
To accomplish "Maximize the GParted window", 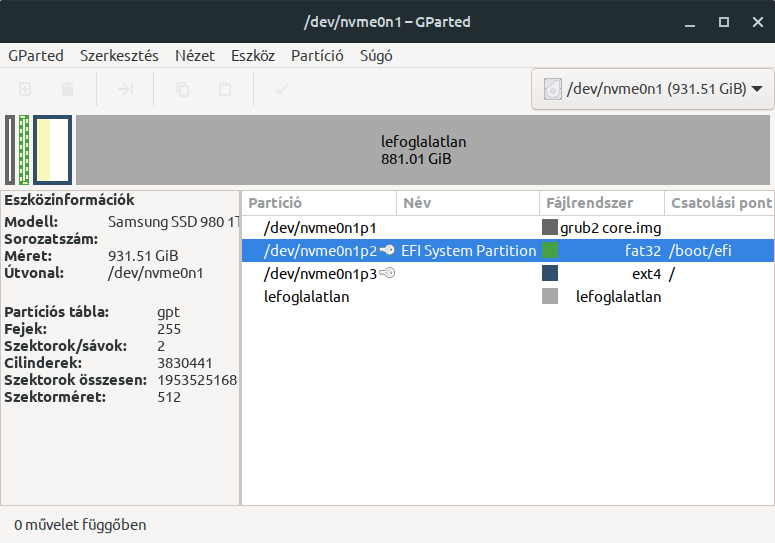I will click(x=724, y=22).
